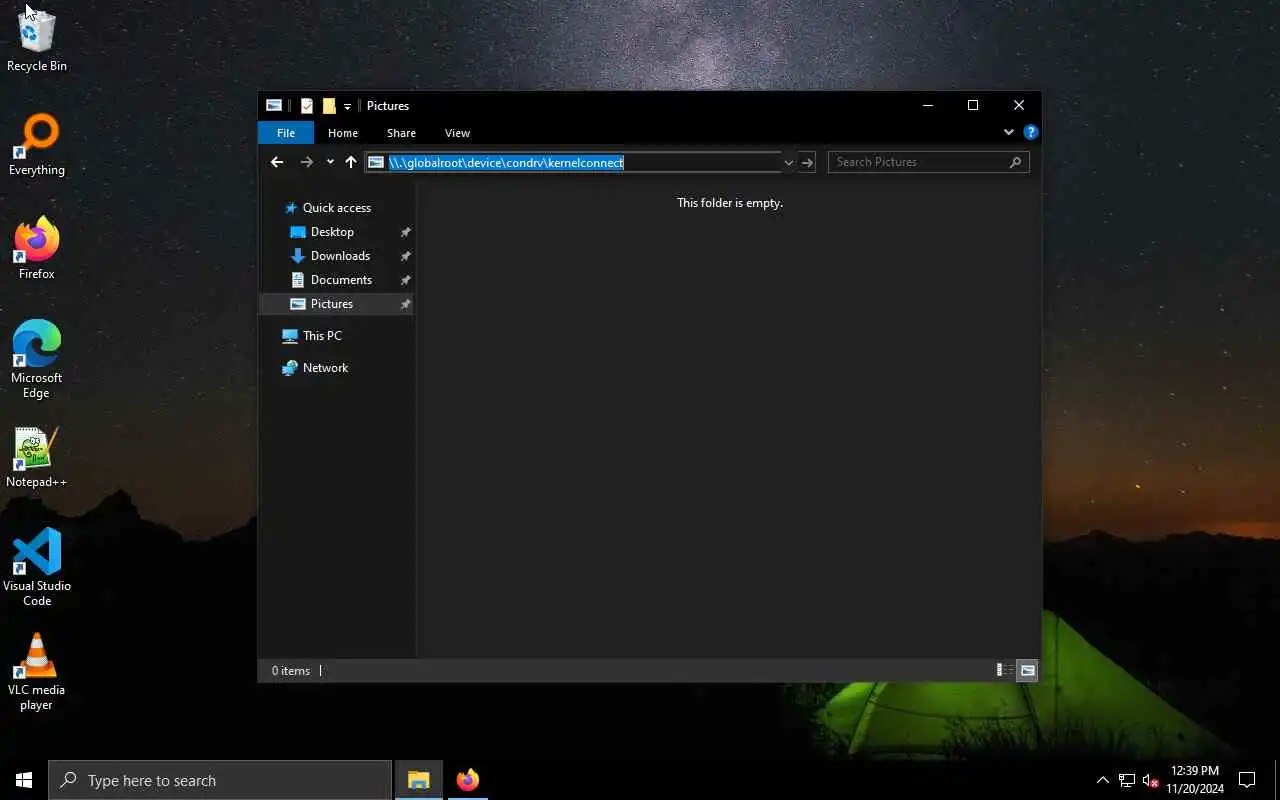Open the Microsoft Edge desktop shortcut

[x=37, y=360]
